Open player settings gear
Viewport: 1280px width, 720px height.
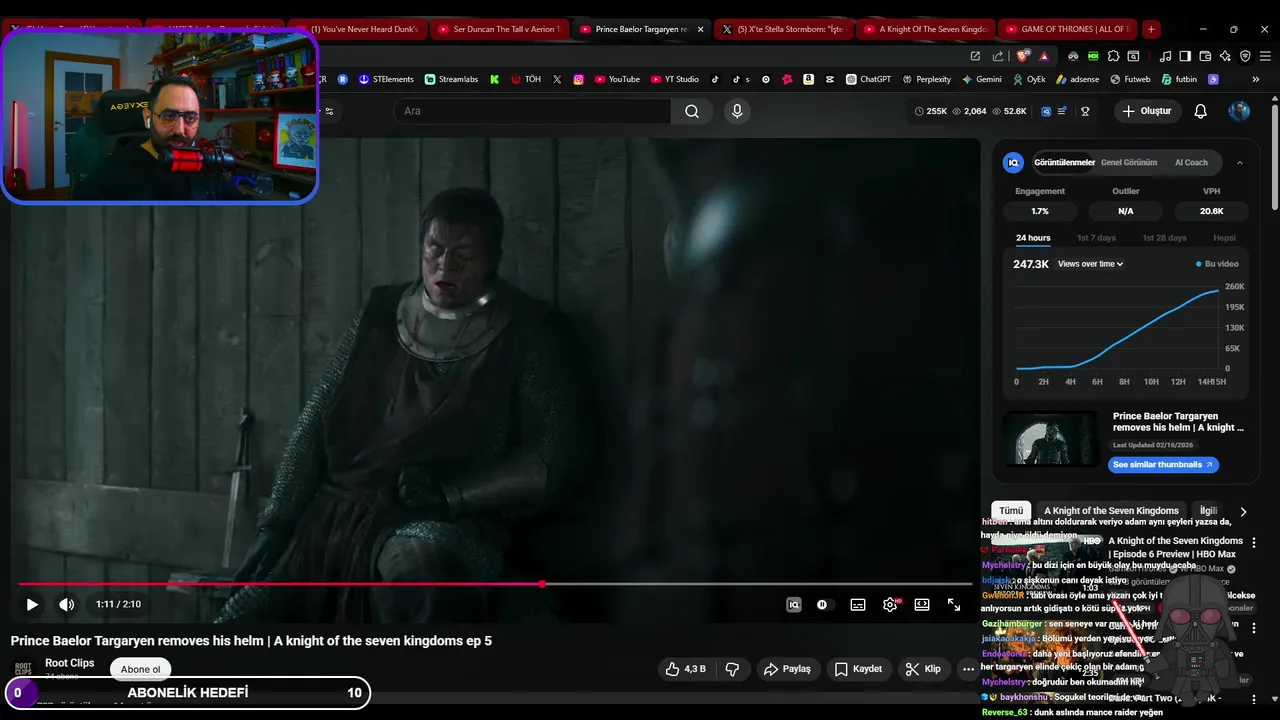point(890,604)
